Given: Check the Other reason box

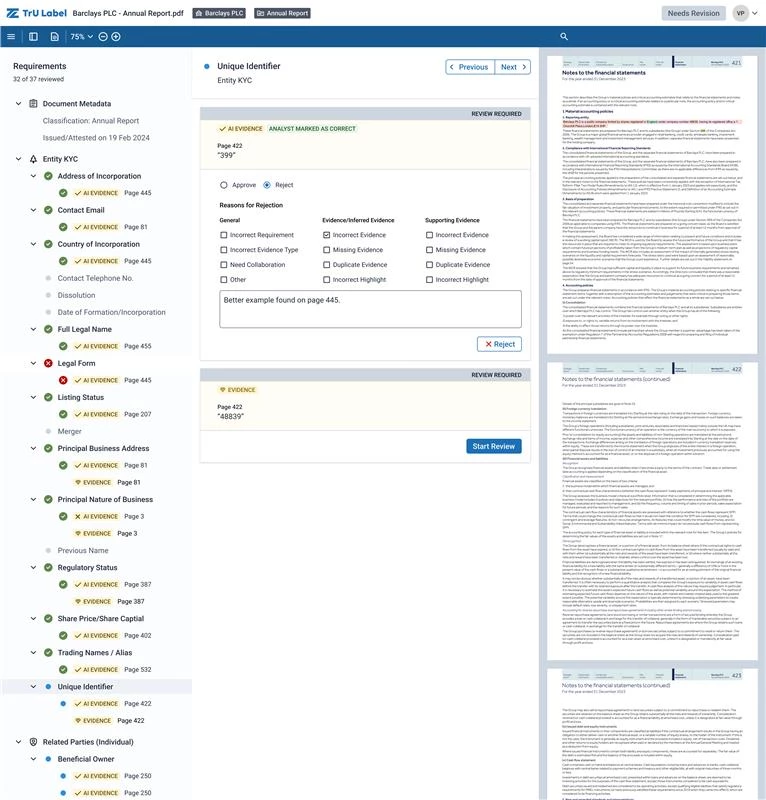Looking at the screenshot, I should pos(224,280).
